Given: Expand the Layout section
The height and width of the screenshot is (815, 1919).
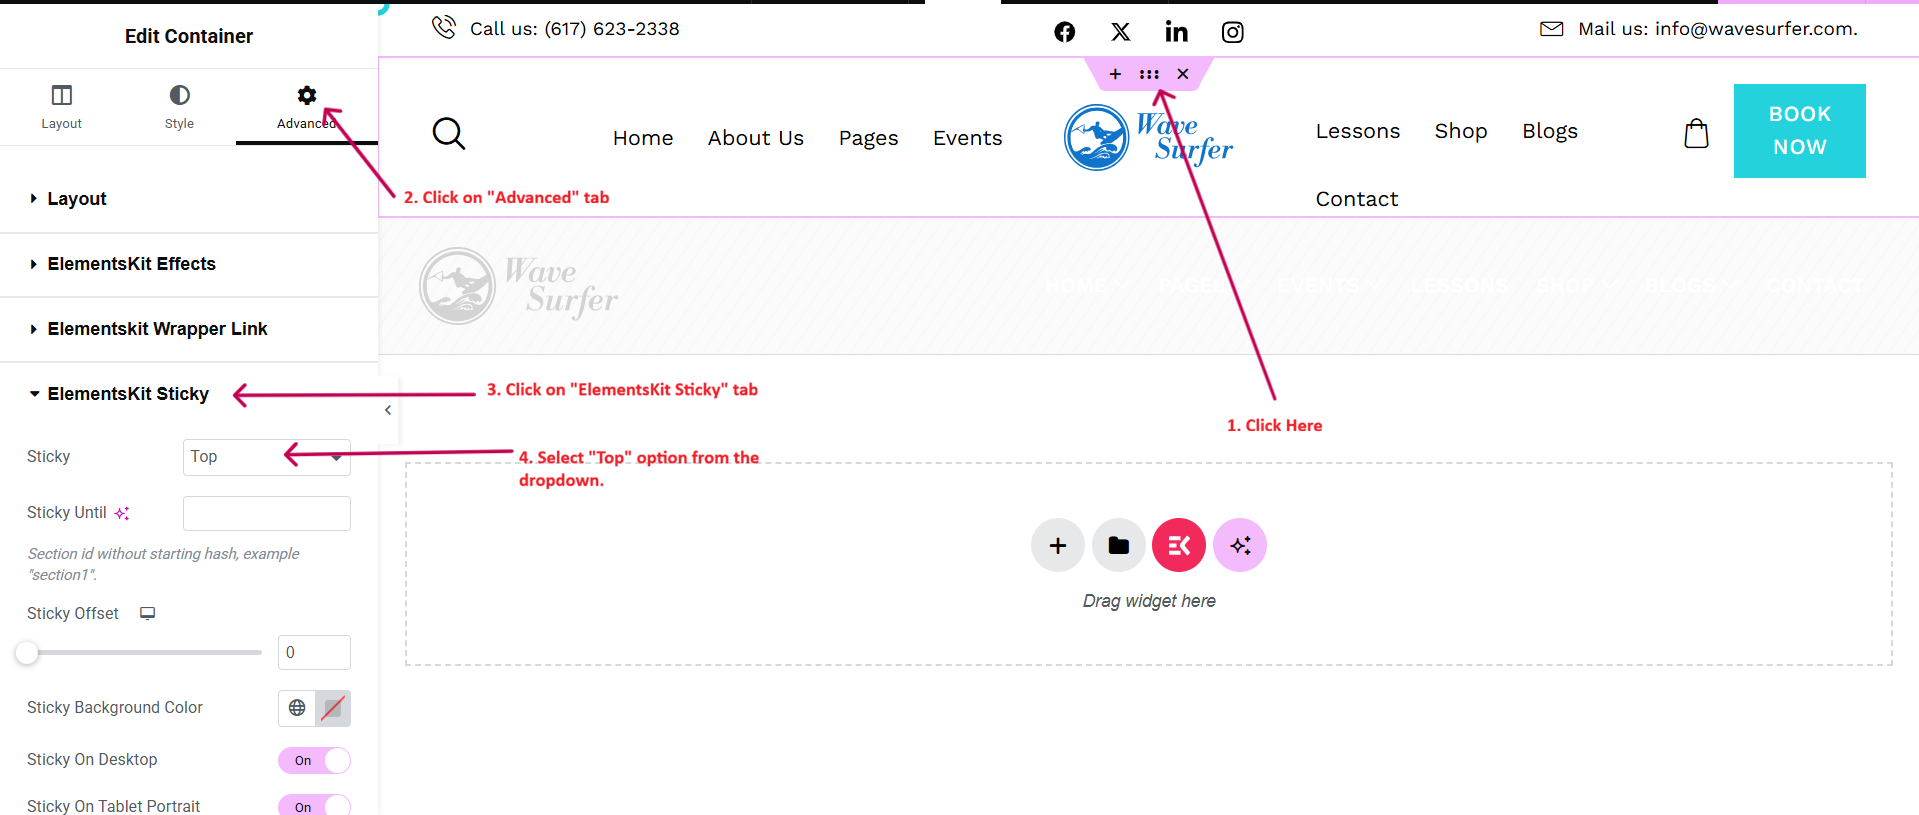Looking at the screenshot, I should tap(189, 199).
